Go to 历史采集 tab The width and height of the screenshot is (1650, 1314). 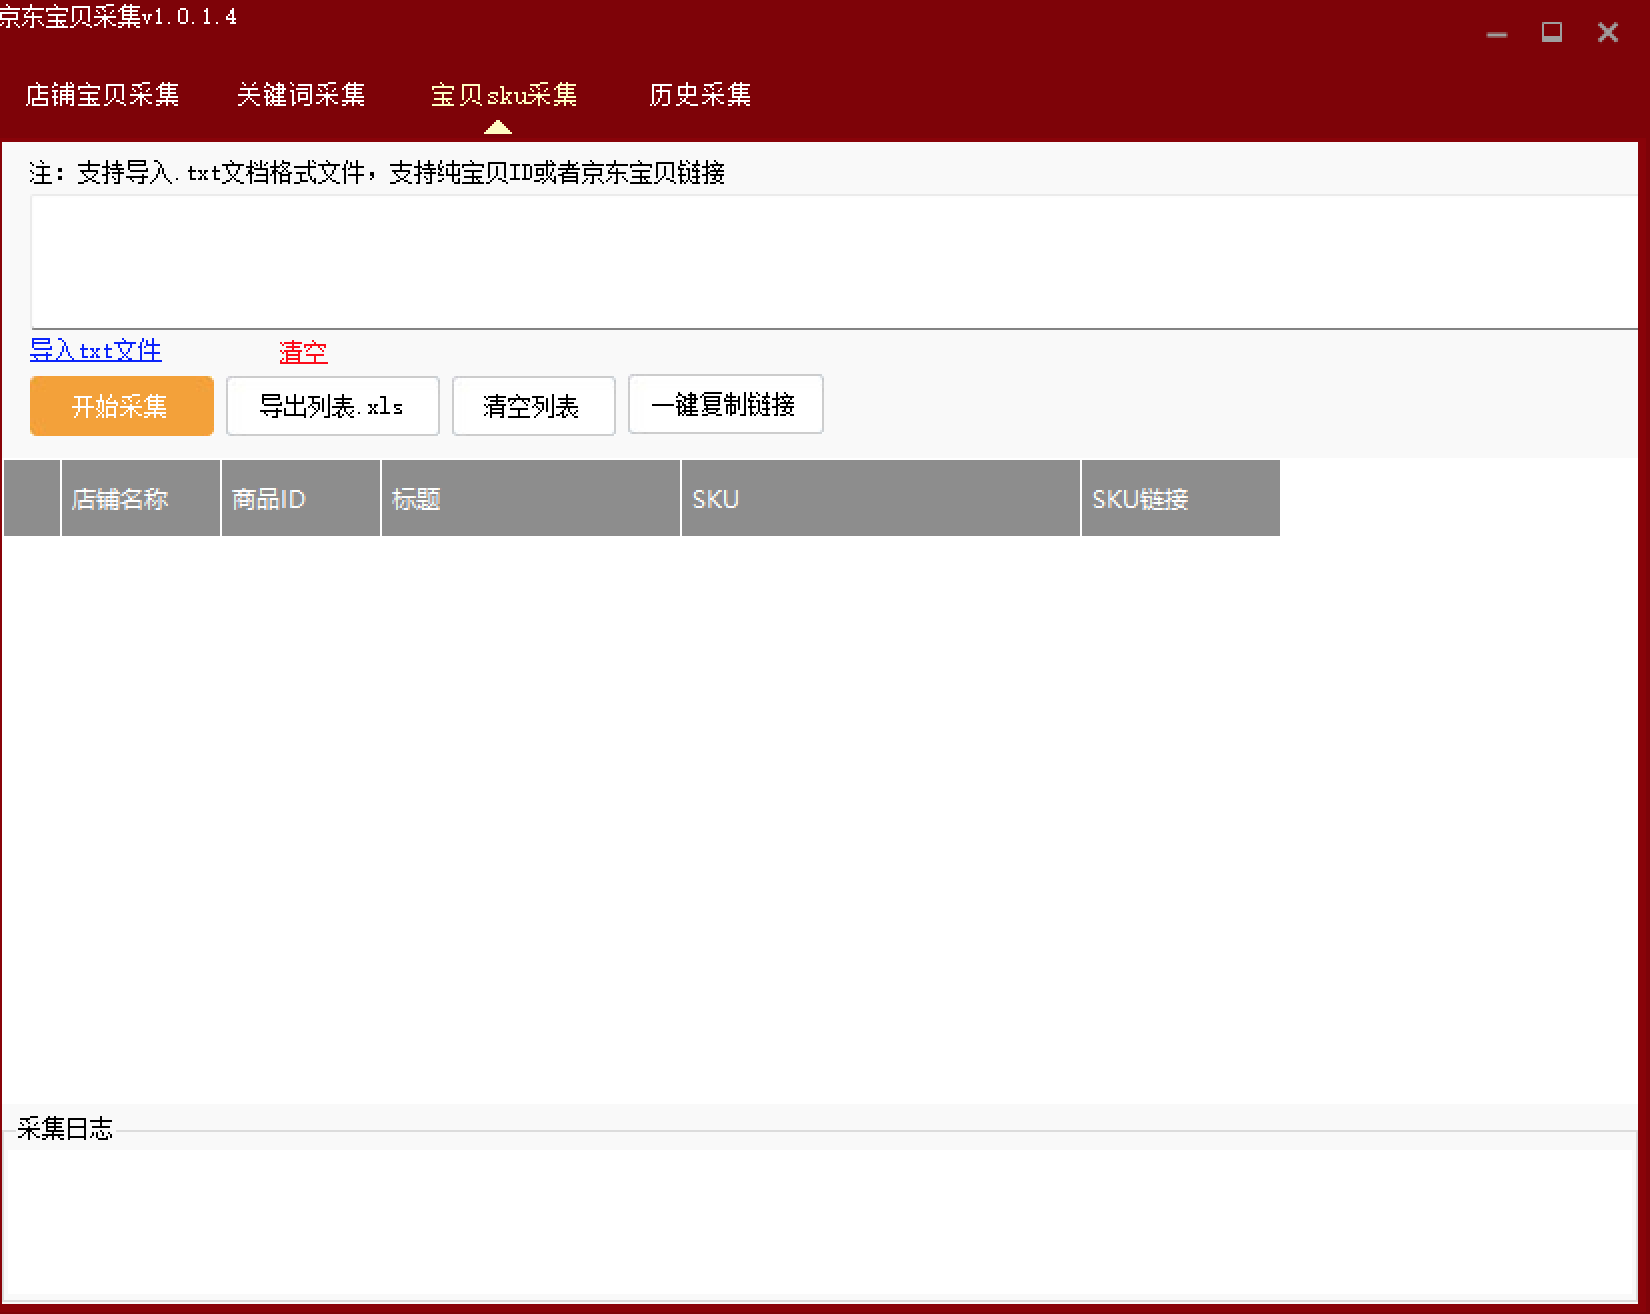click(x=700, y=95)
